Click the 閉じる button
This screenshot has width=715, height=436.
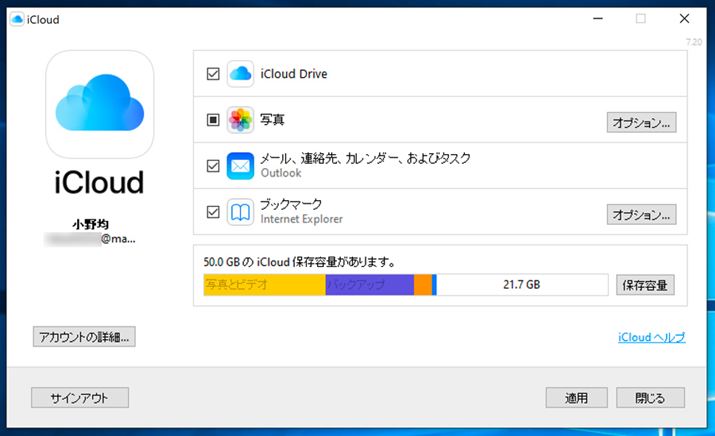coord(650,398)
